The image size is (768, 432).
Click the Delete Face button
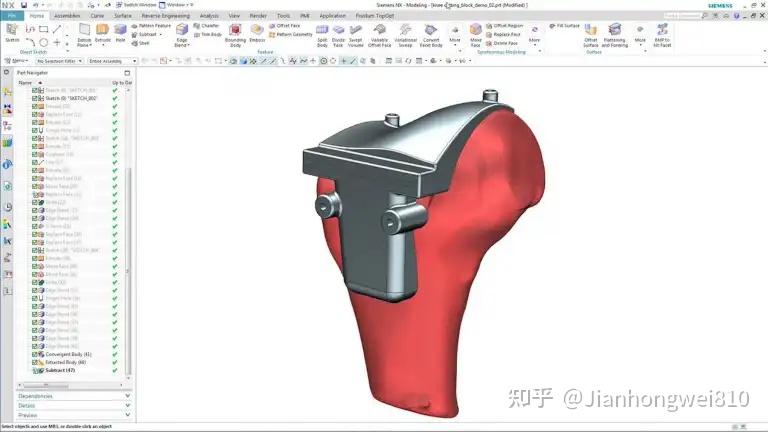pyautogui.click(x=502, y=44)
